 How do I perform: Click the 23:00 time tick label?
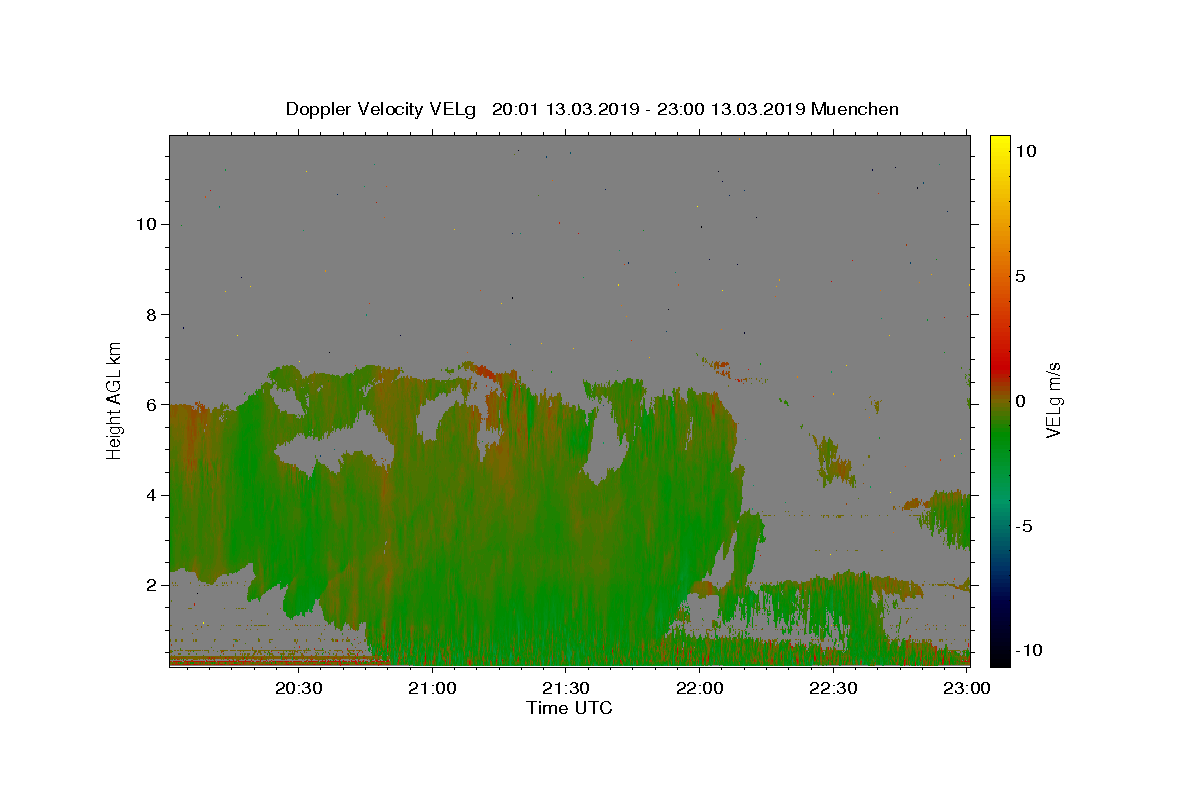tap(966, 688)
